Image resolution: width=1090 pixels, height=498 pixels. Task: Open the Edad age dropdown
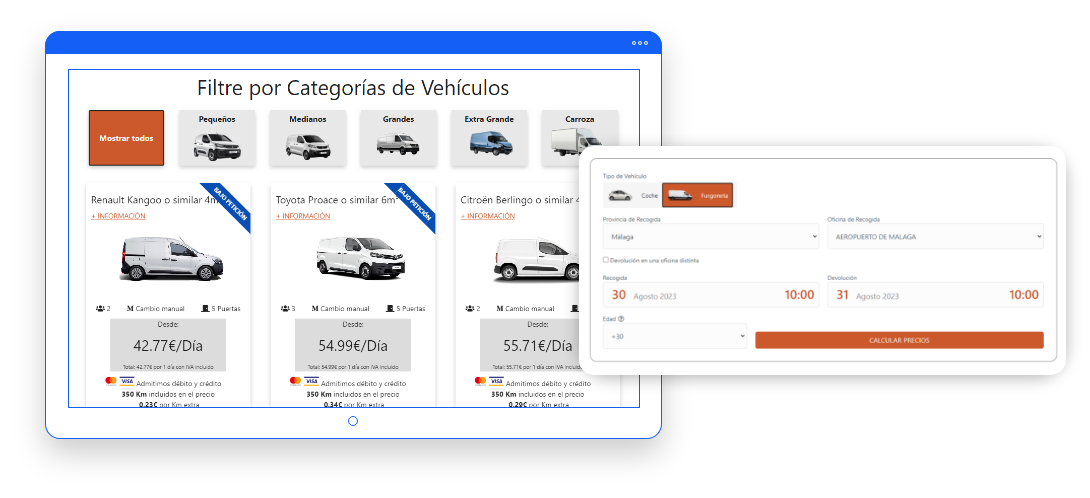point(675,338)
